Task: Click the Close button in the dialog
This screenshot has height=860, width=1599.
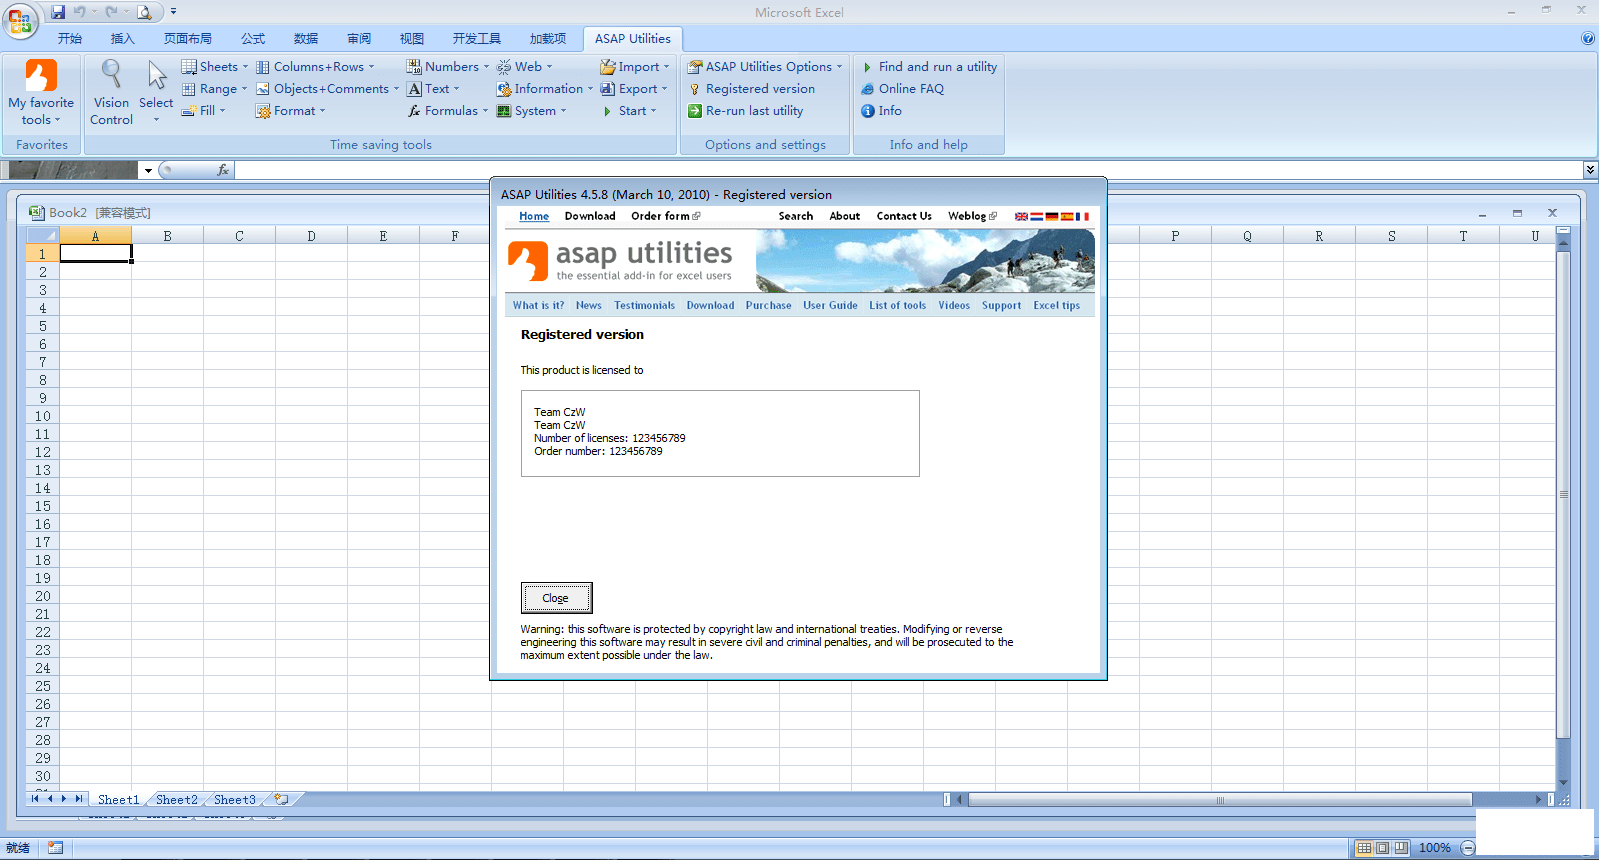Action: (x=556, y=598)
